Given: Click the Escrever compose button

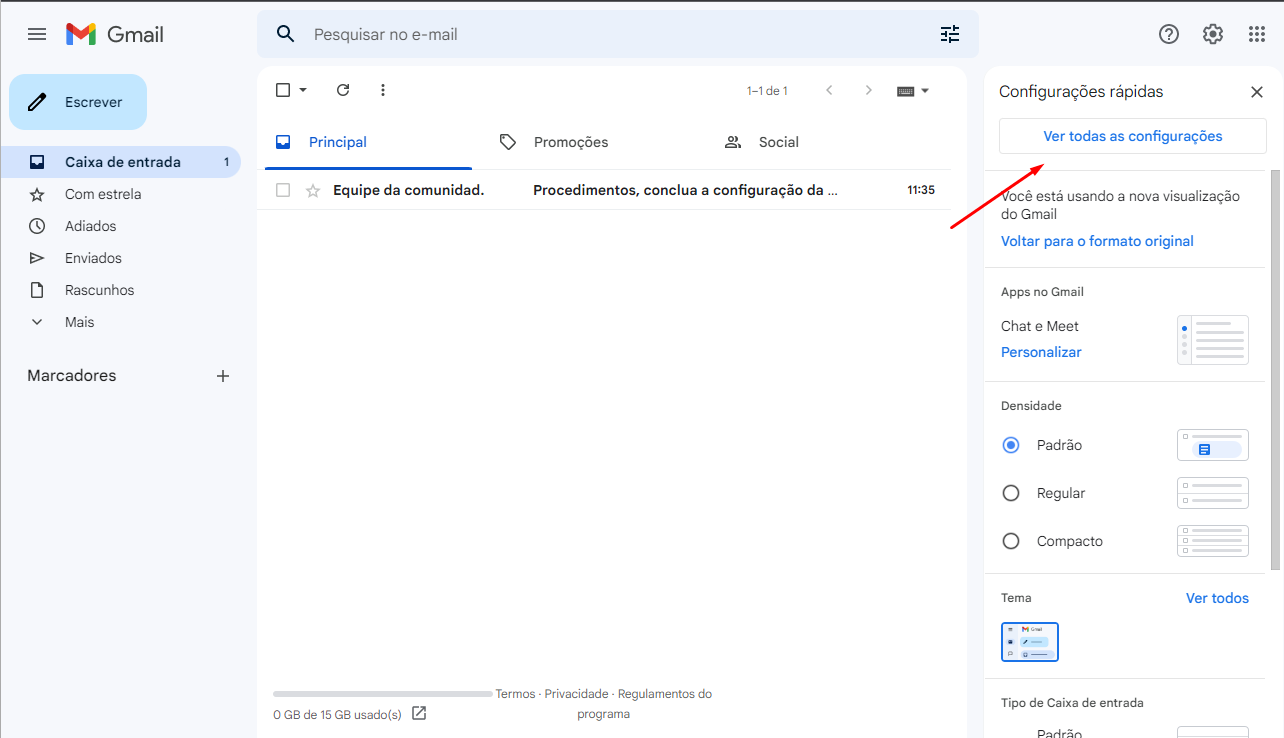Looking at the screenshot, I should coord(78,102).
